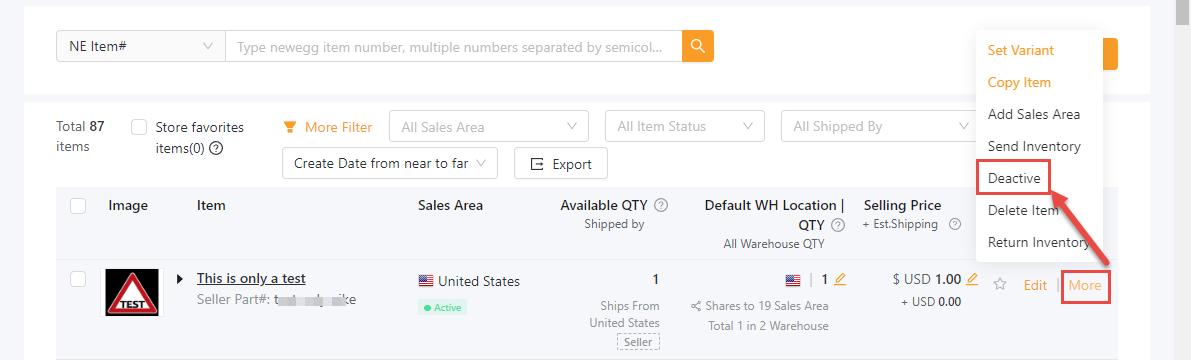Open the "This is only a test" link
Image resolution: width=1191 pixels, height=360 pixels.
point(251,279)
